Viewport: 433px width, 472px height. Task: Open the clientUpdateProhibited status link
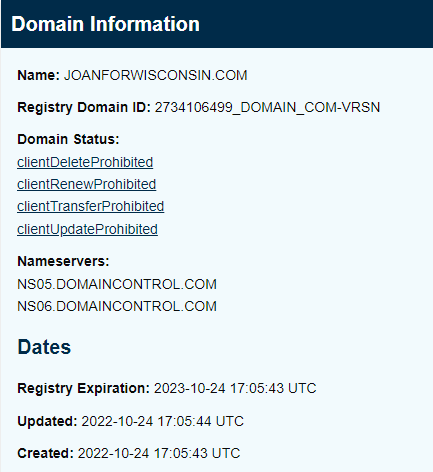(x=87, y=229)
